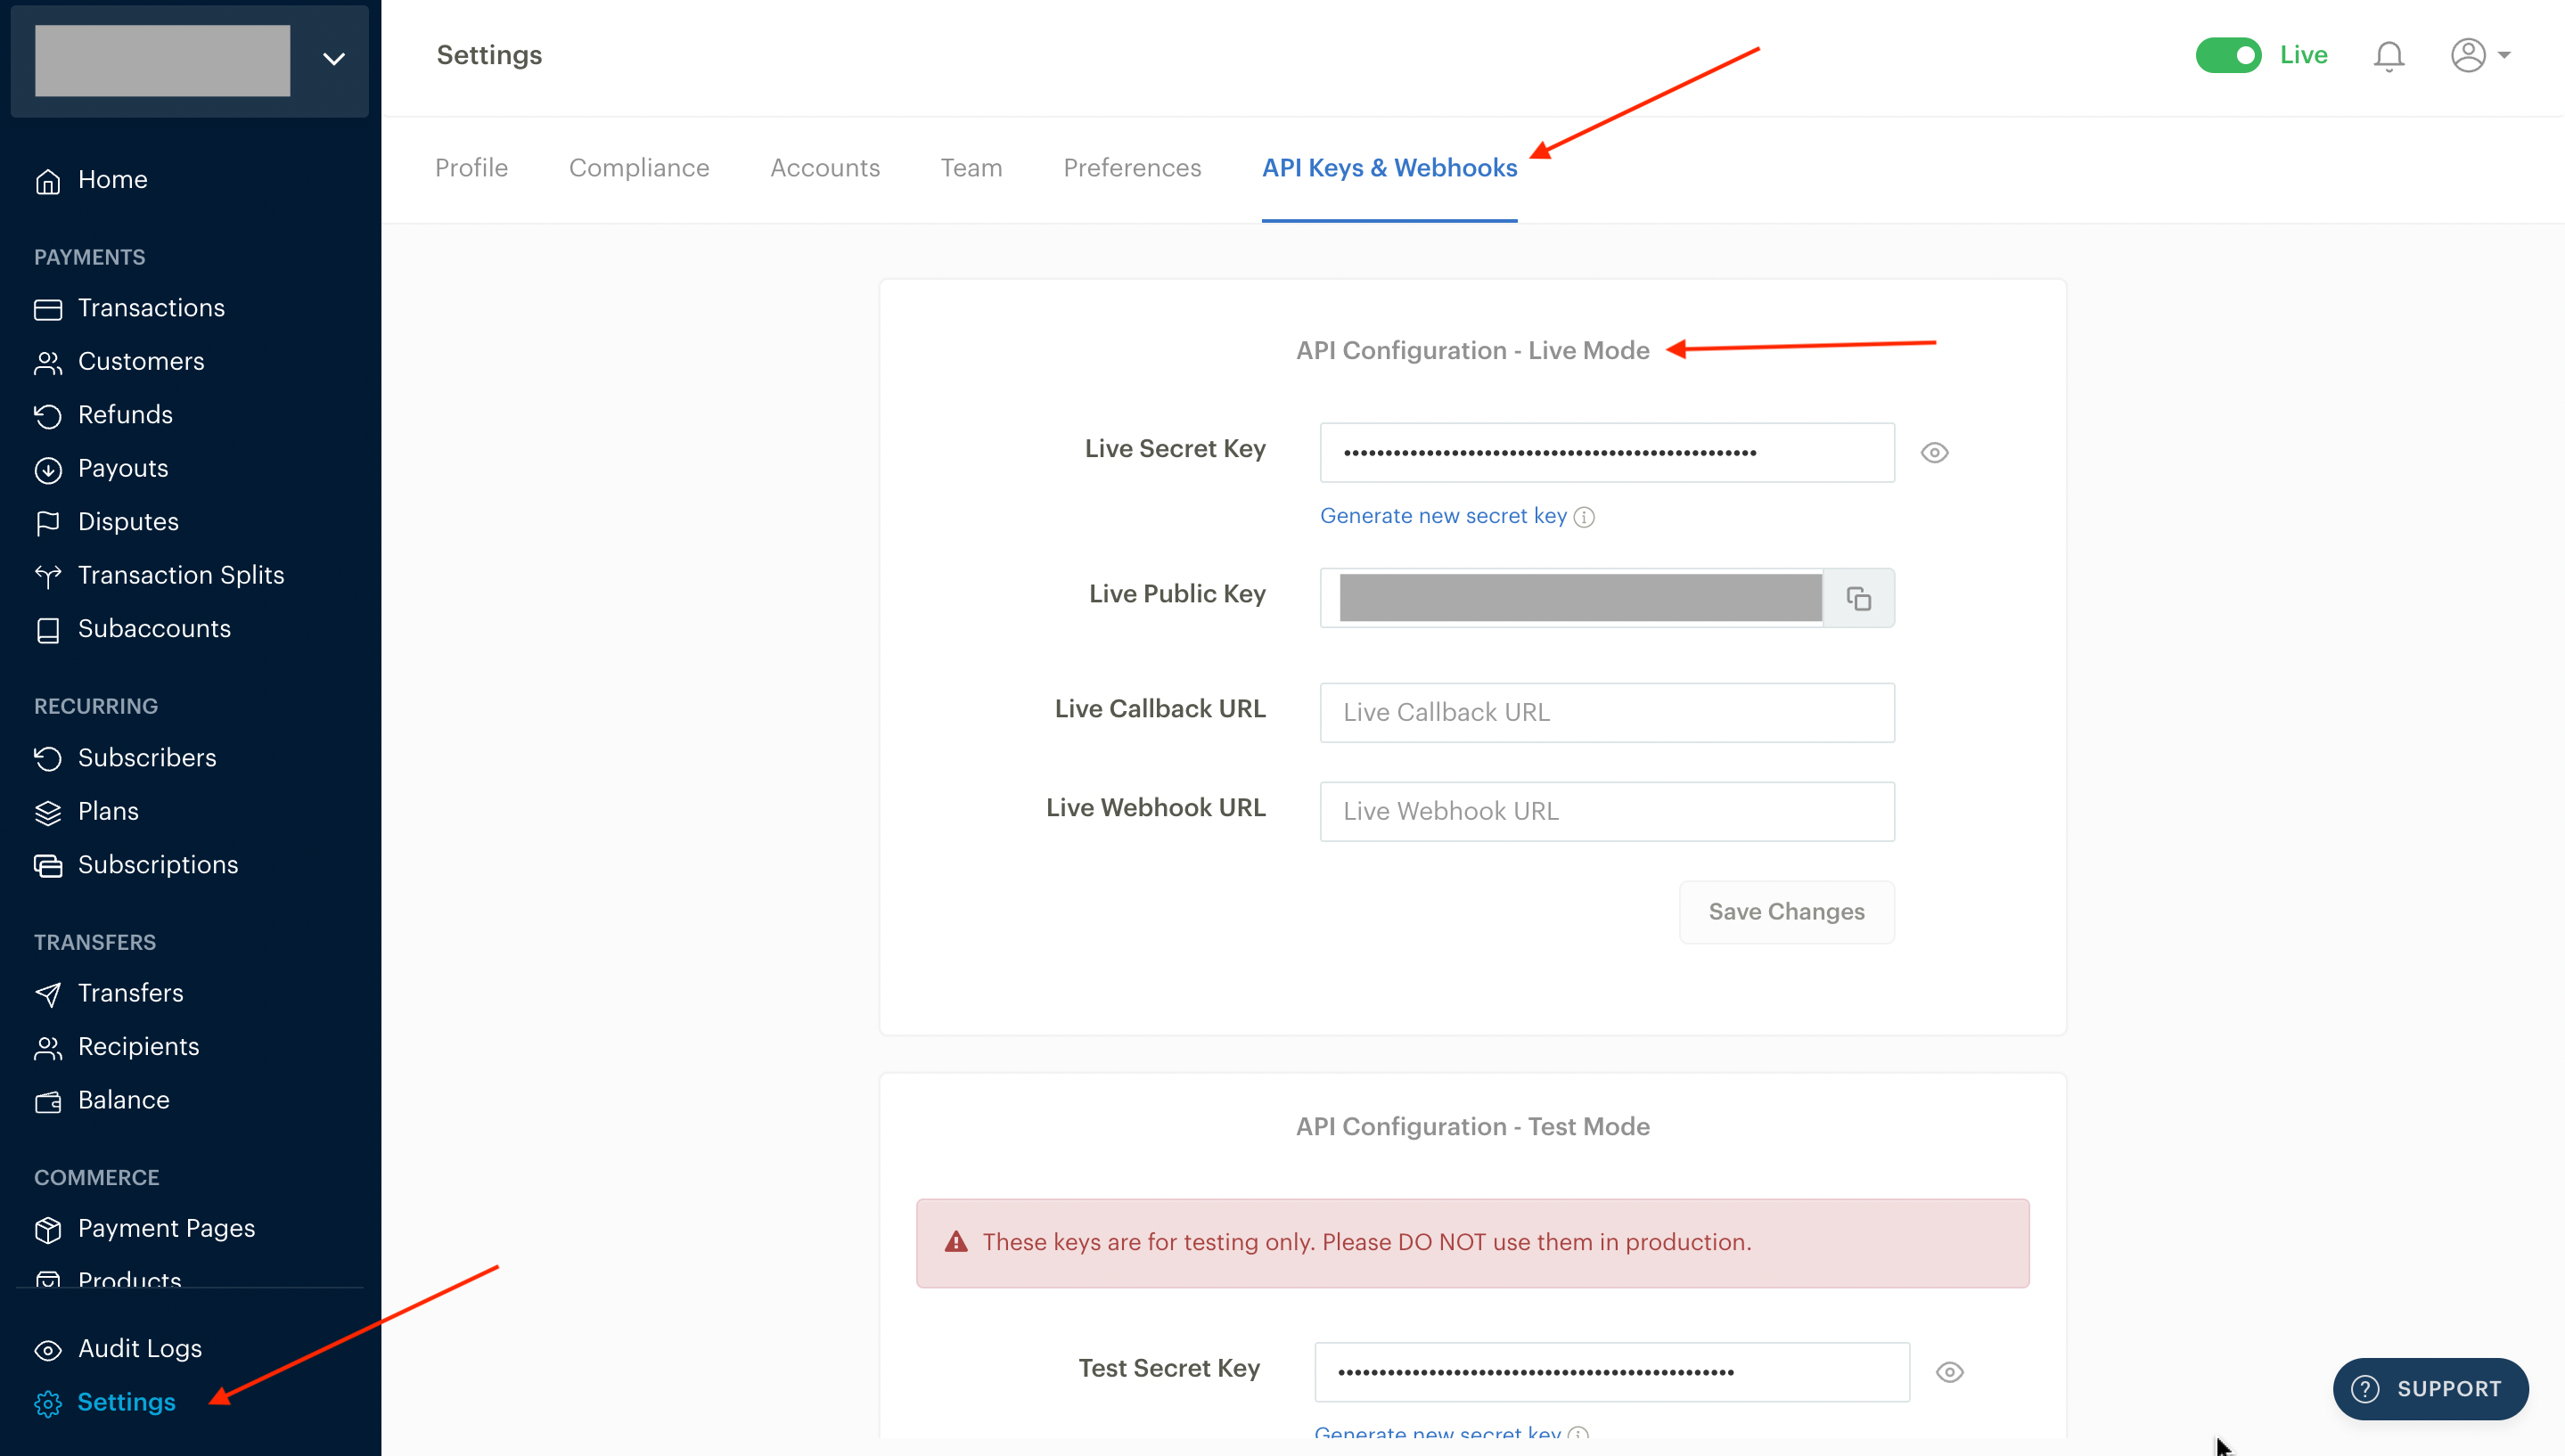The image size is (2565, 1456).
Task: Select the API Keys & Webhooks tab
Action: 1390,168
